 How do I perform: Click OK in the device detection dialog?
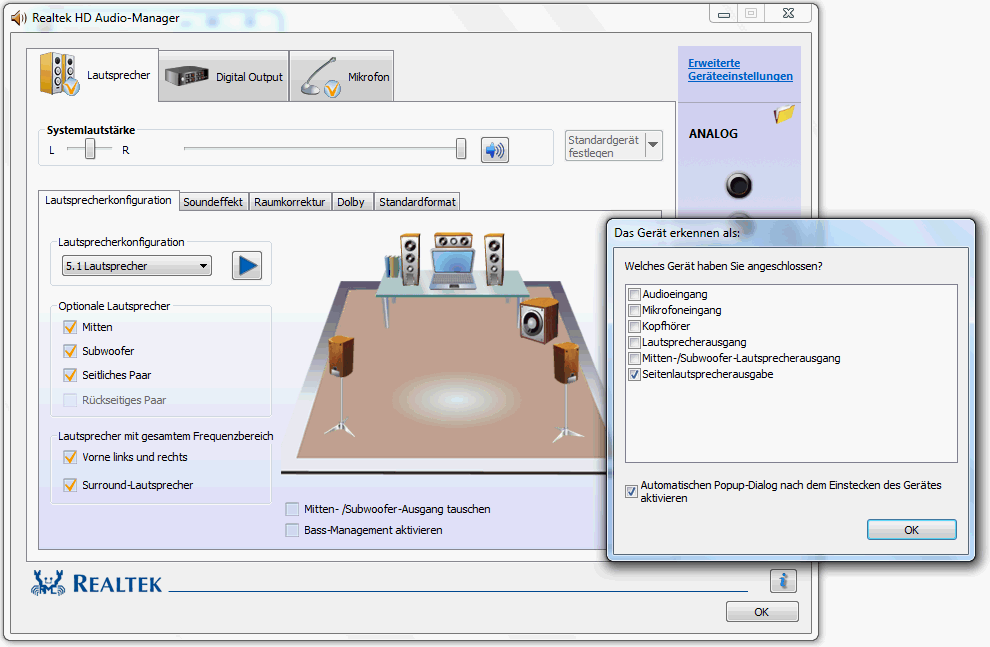point(911,530)
